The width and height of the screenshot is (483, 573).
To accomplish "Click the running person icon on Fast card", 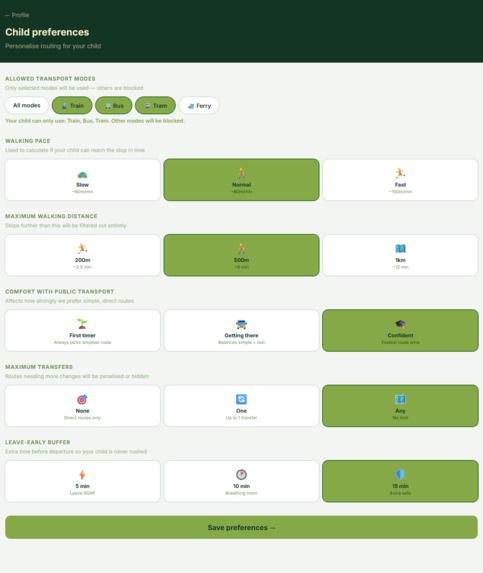I will click(x=400, y=173).
